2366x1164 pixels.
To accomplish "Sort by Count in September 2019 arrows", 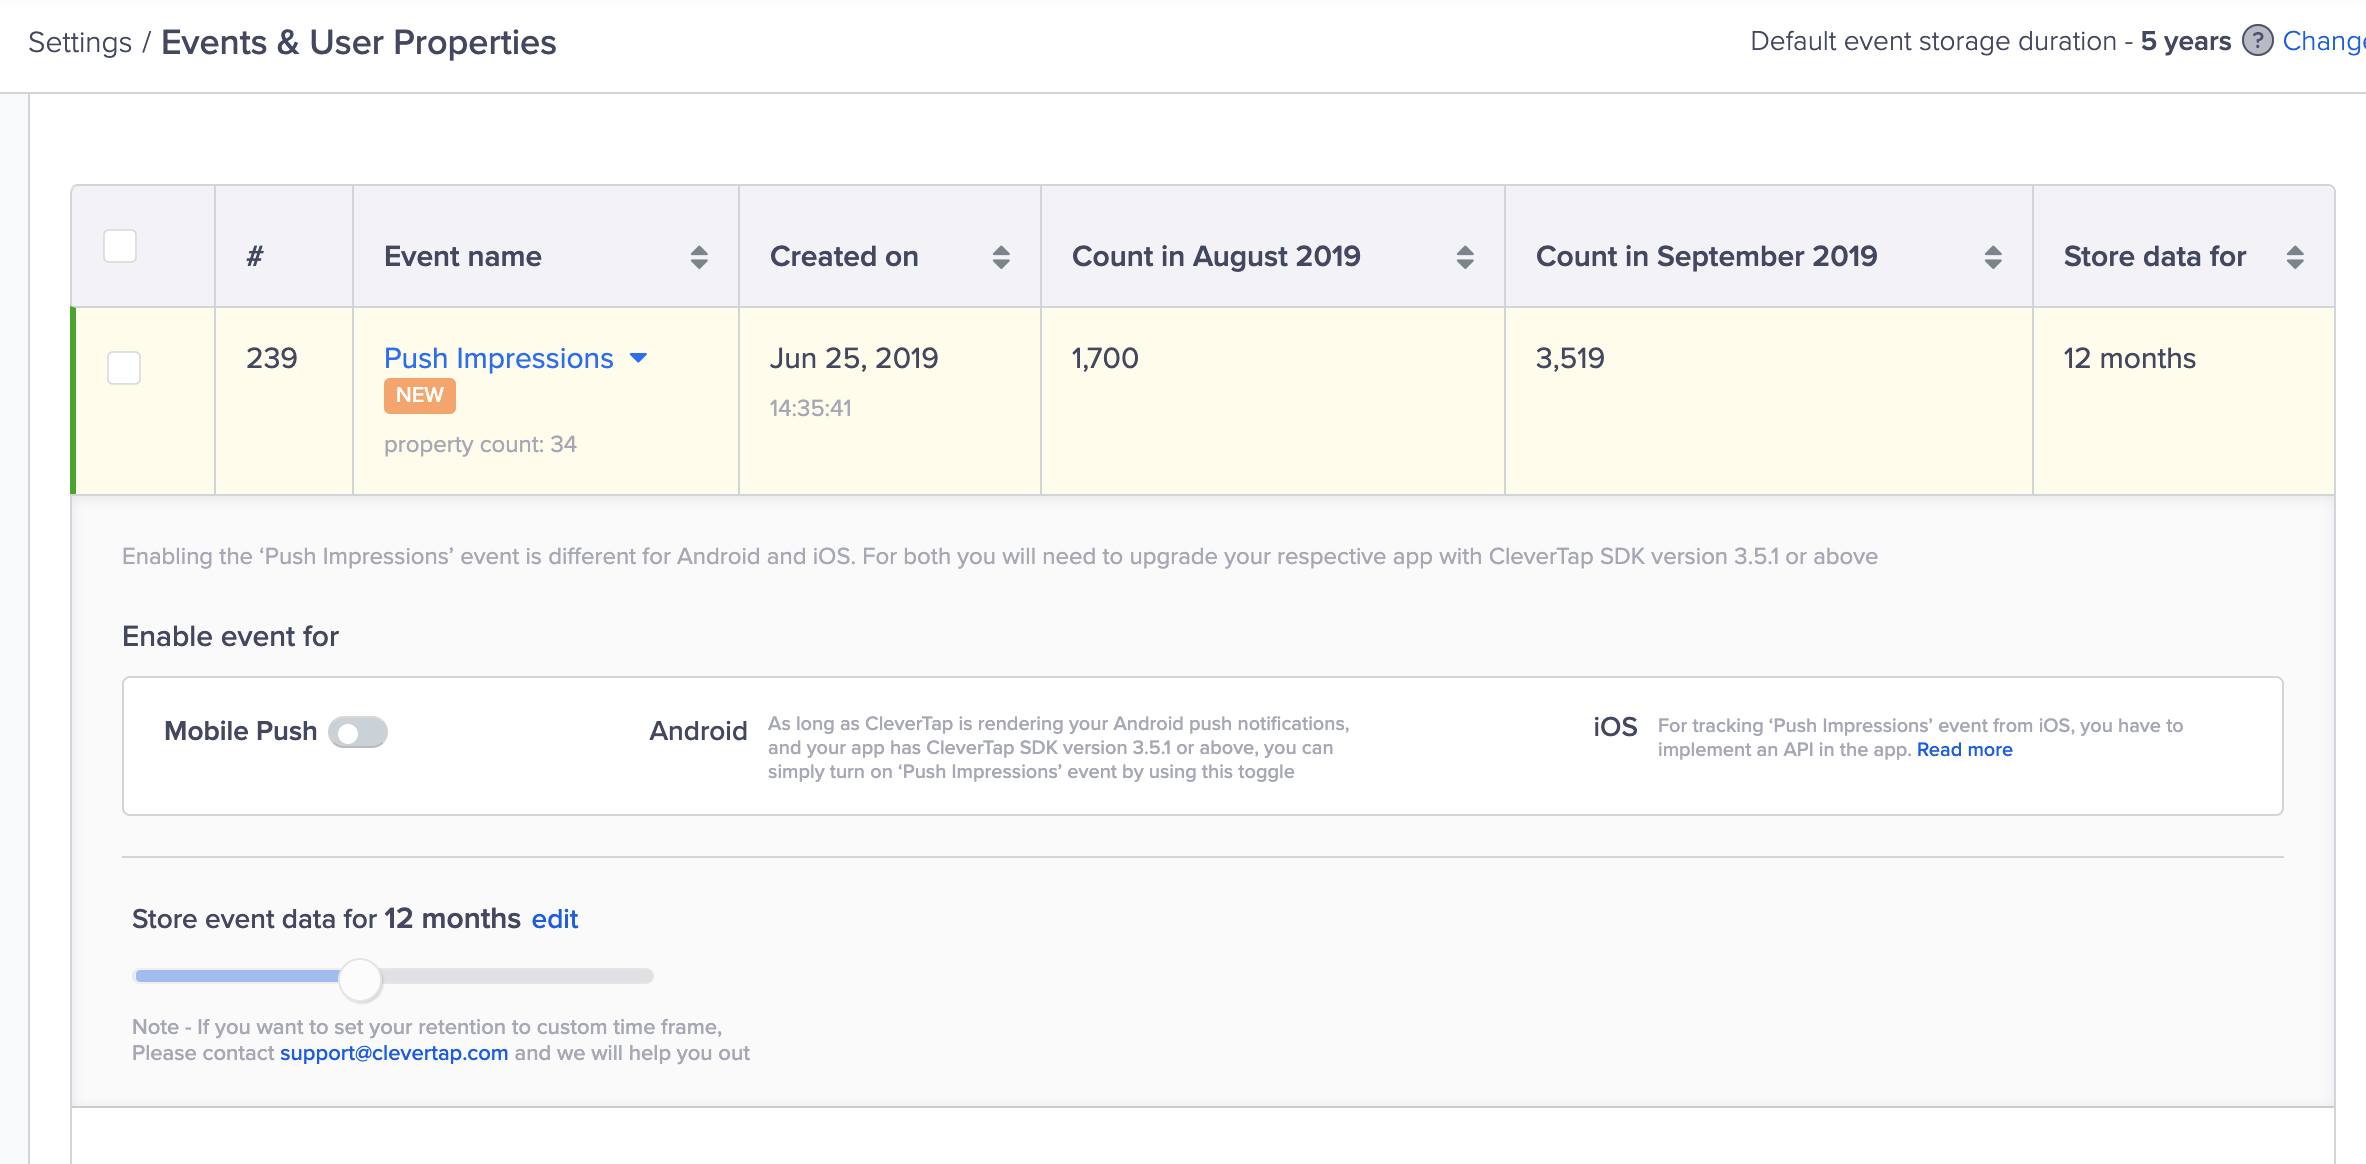I will (x=1993, y=257).
